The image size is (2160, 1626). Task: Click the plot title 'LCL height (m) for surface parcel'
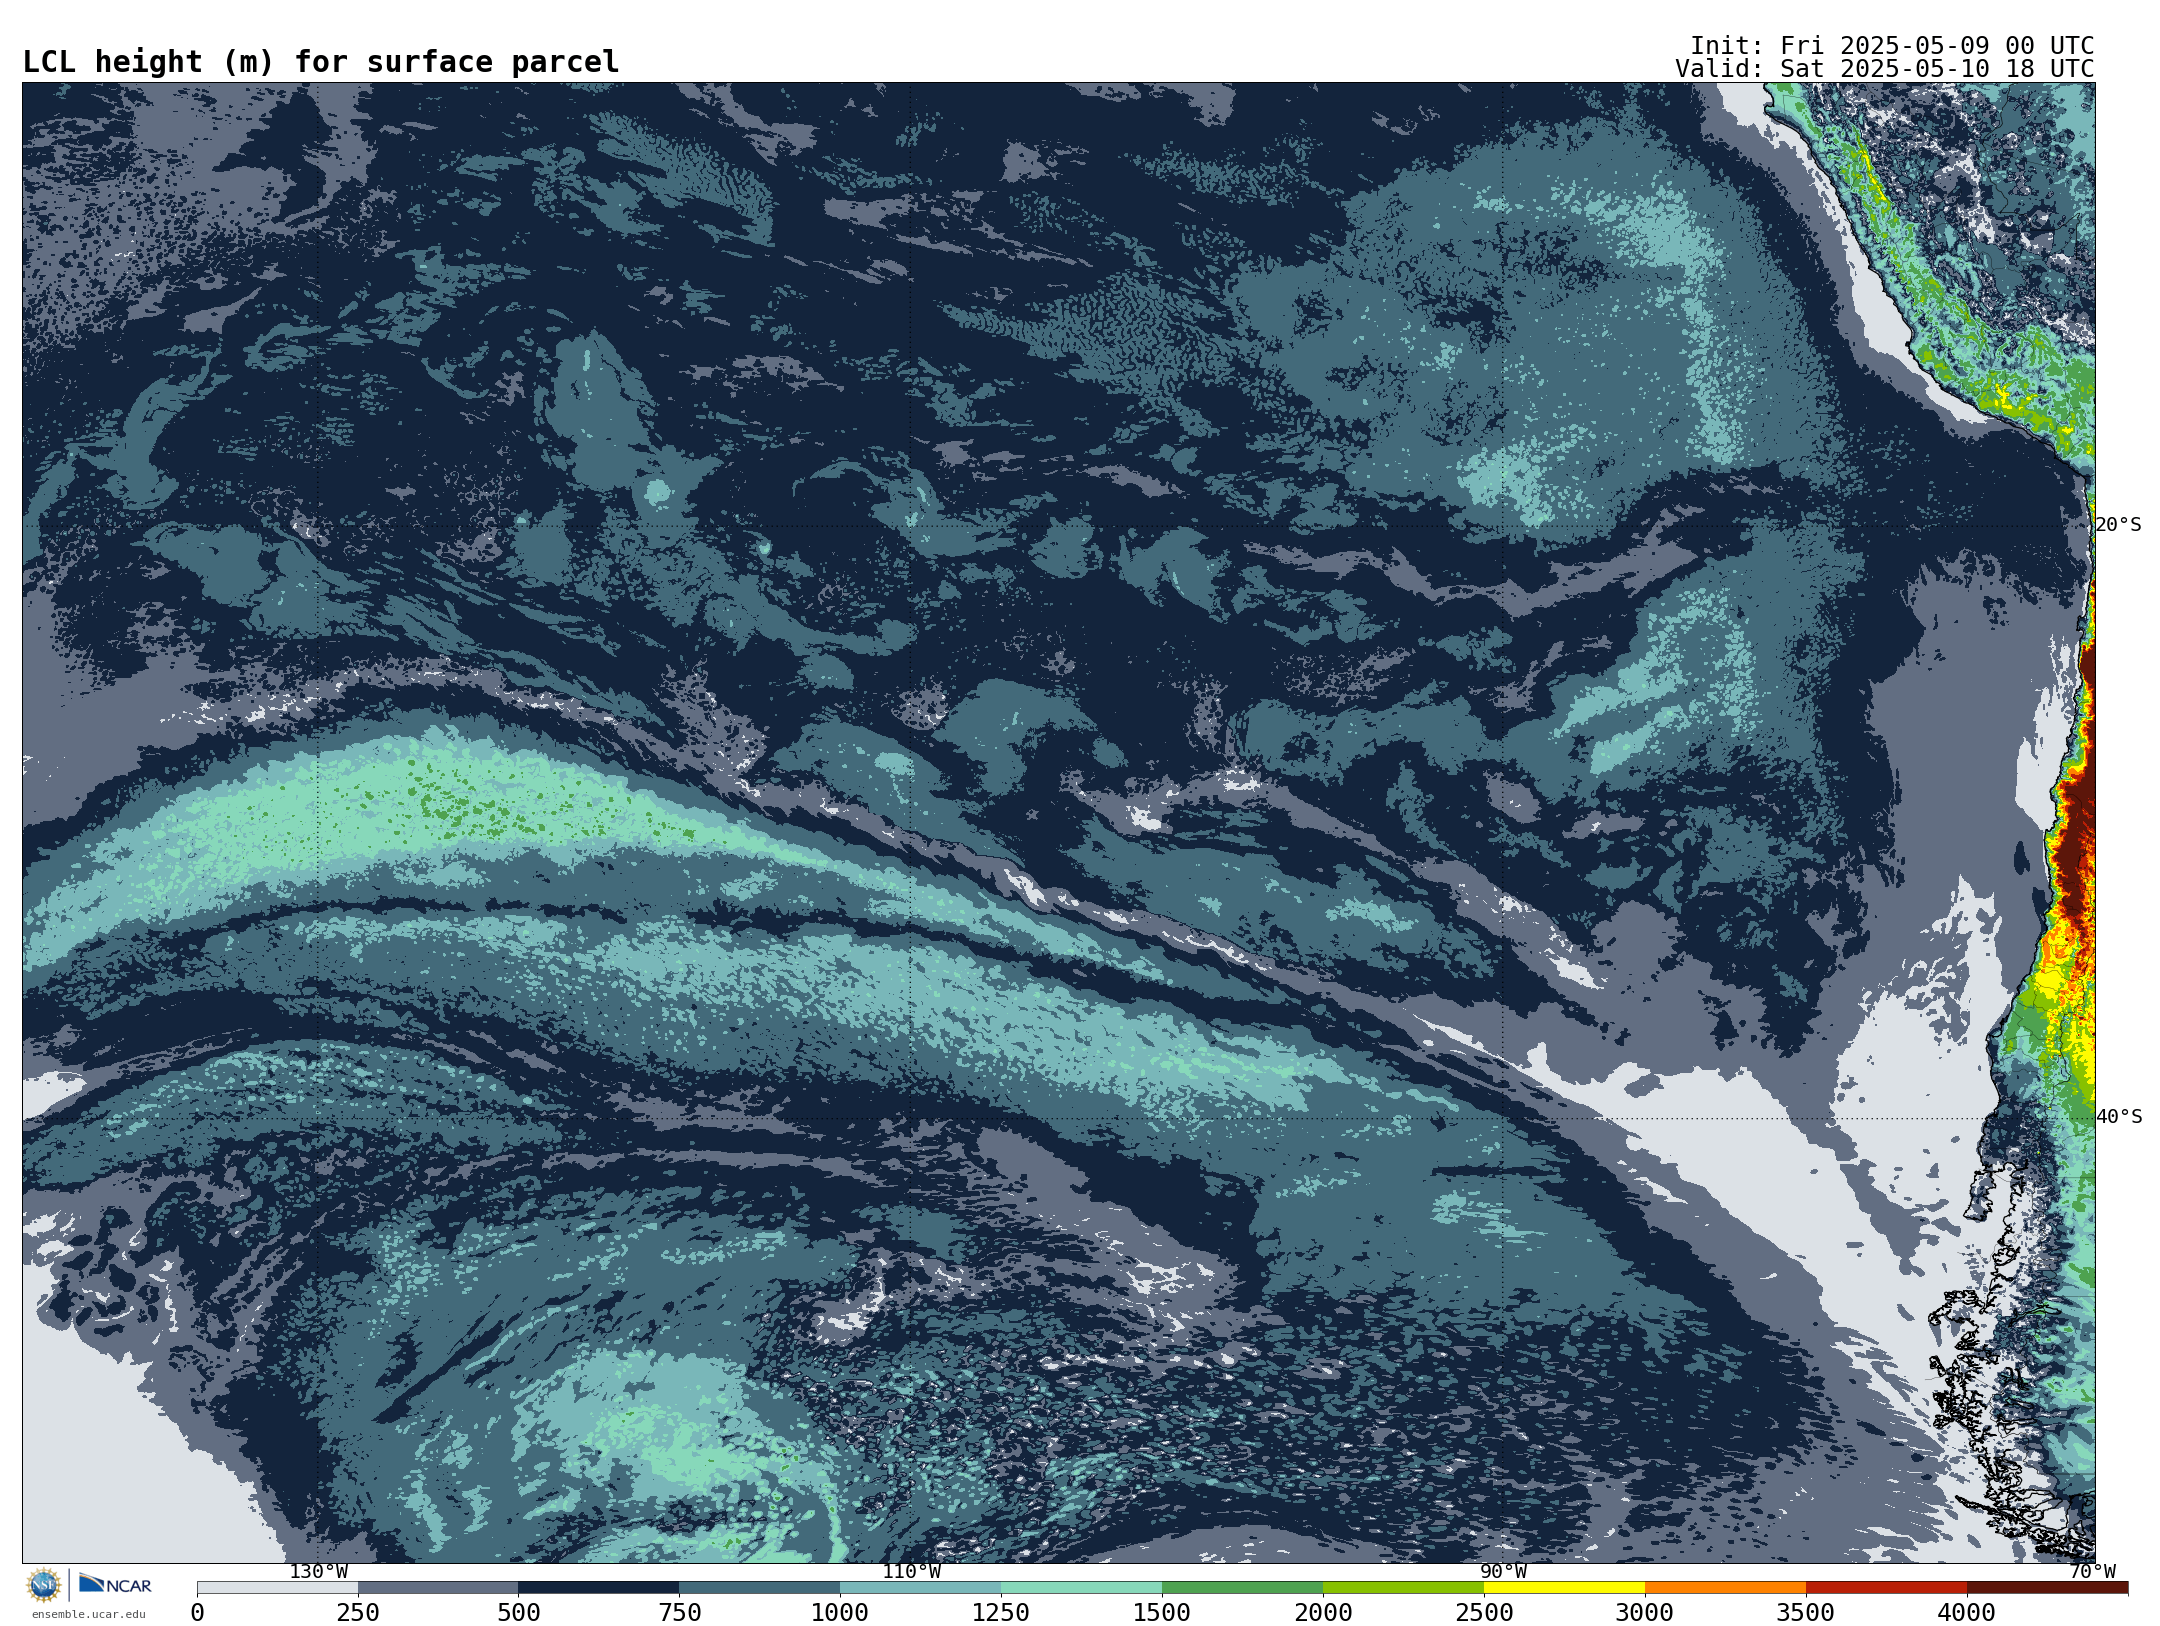[321, 62]
